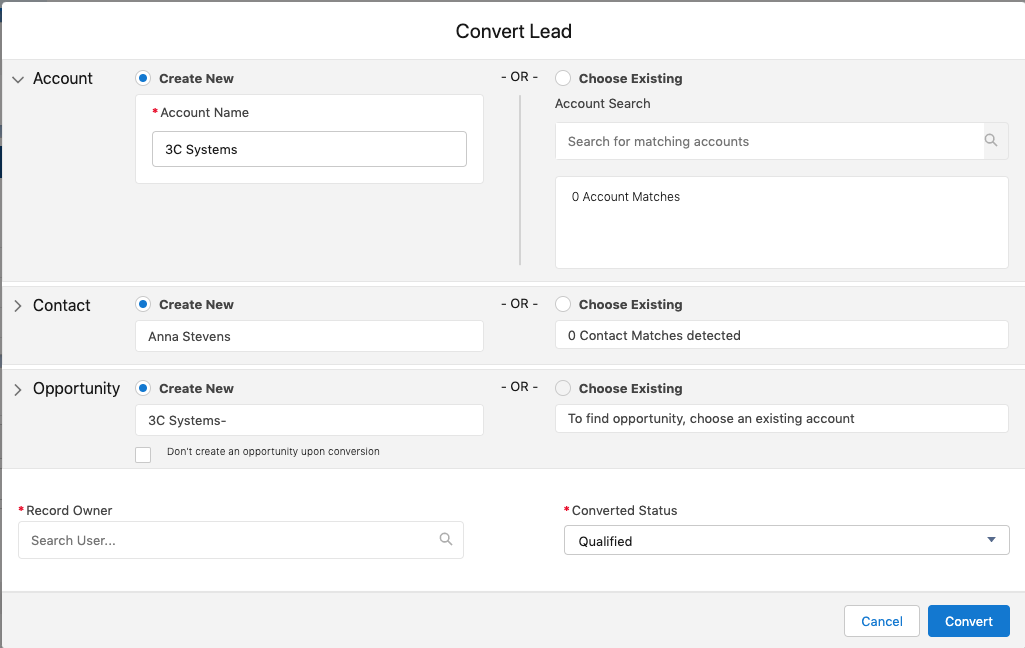Select Create New for Opportunity
The width and height of the screenshot is (1025, 648).
click(143, 388)
